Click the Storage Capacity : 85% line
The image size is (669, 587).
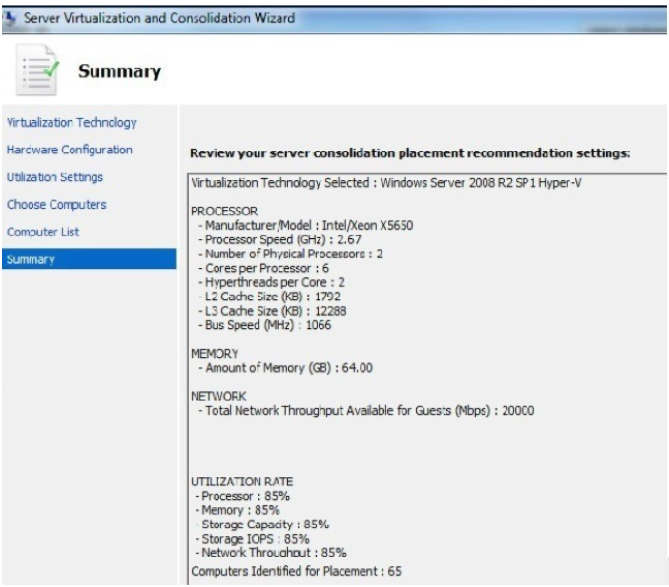coord(262,524)
